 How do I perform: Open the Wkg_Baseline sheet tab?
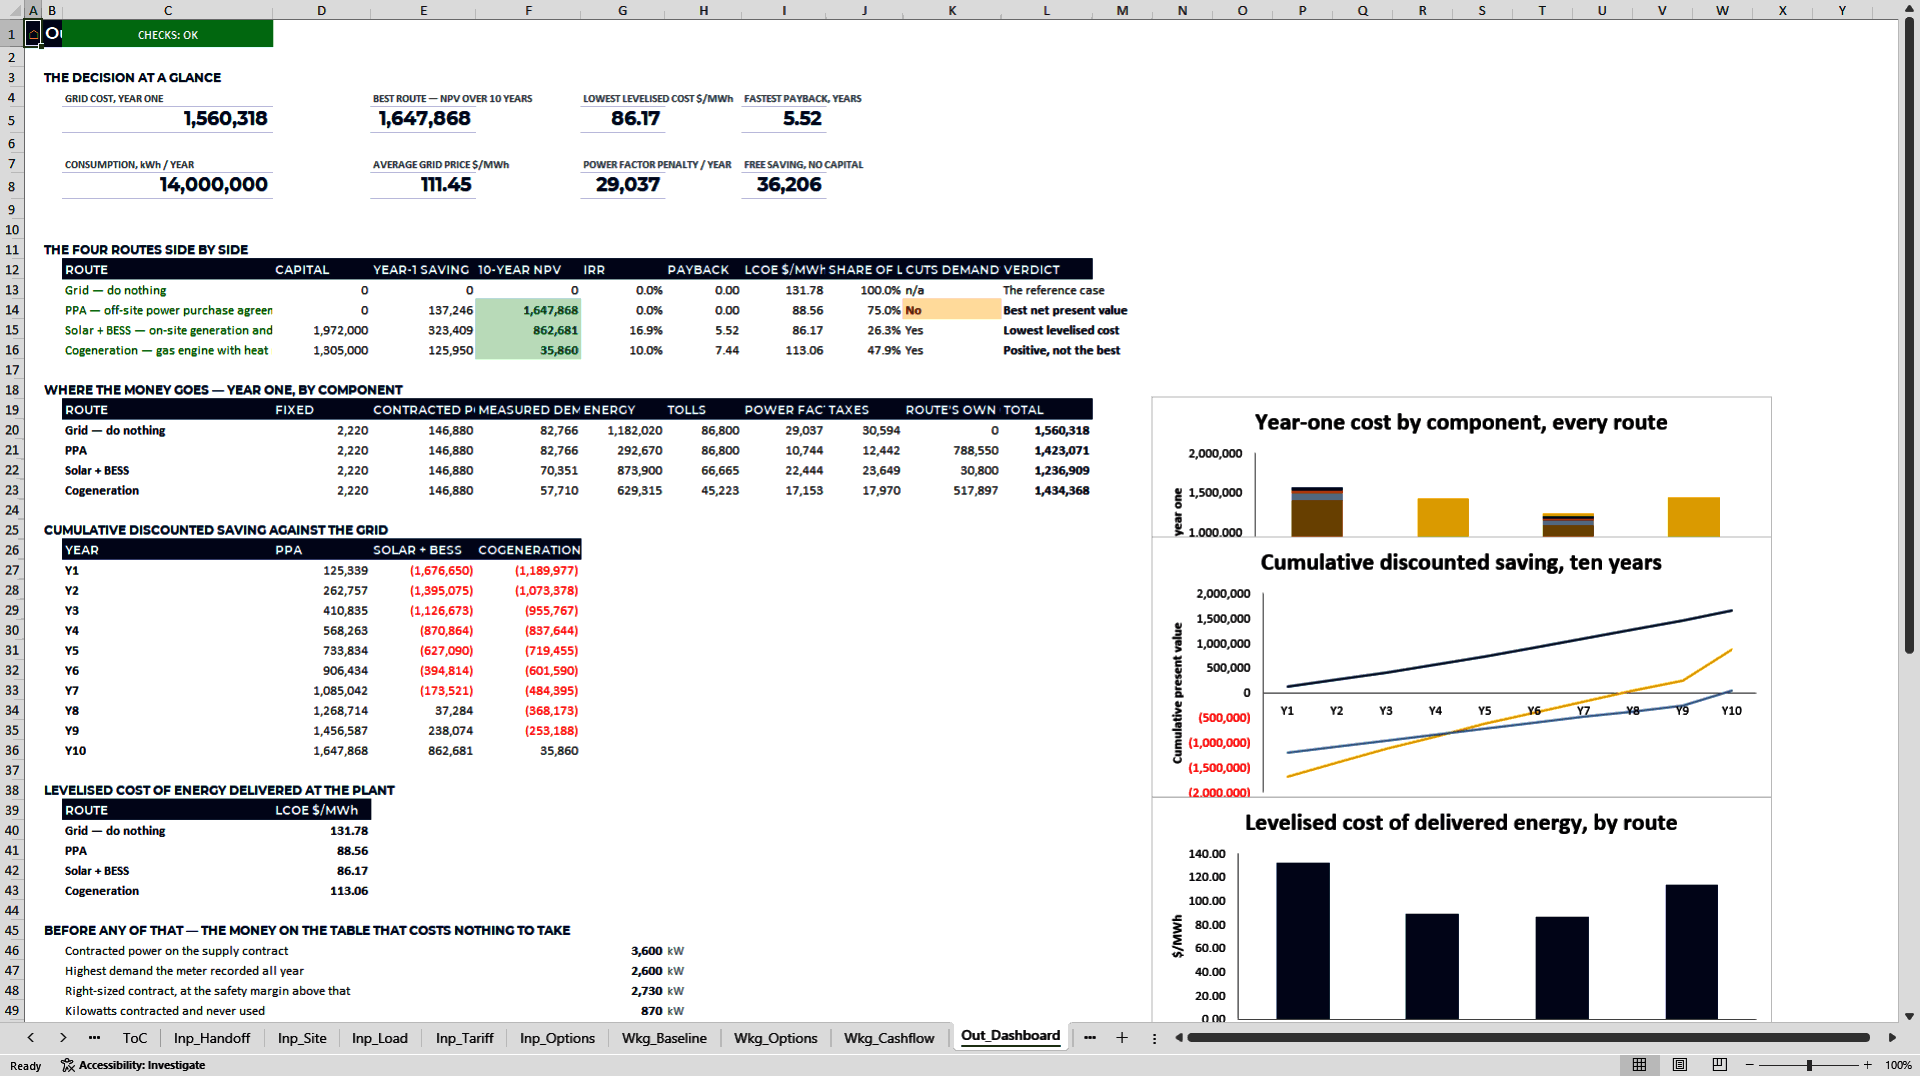[664, 1038]
